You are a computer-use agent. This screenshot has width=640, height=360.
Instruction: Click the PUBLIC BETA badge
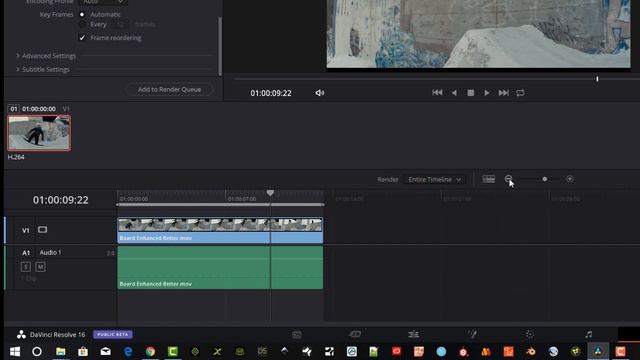[113, 335]
